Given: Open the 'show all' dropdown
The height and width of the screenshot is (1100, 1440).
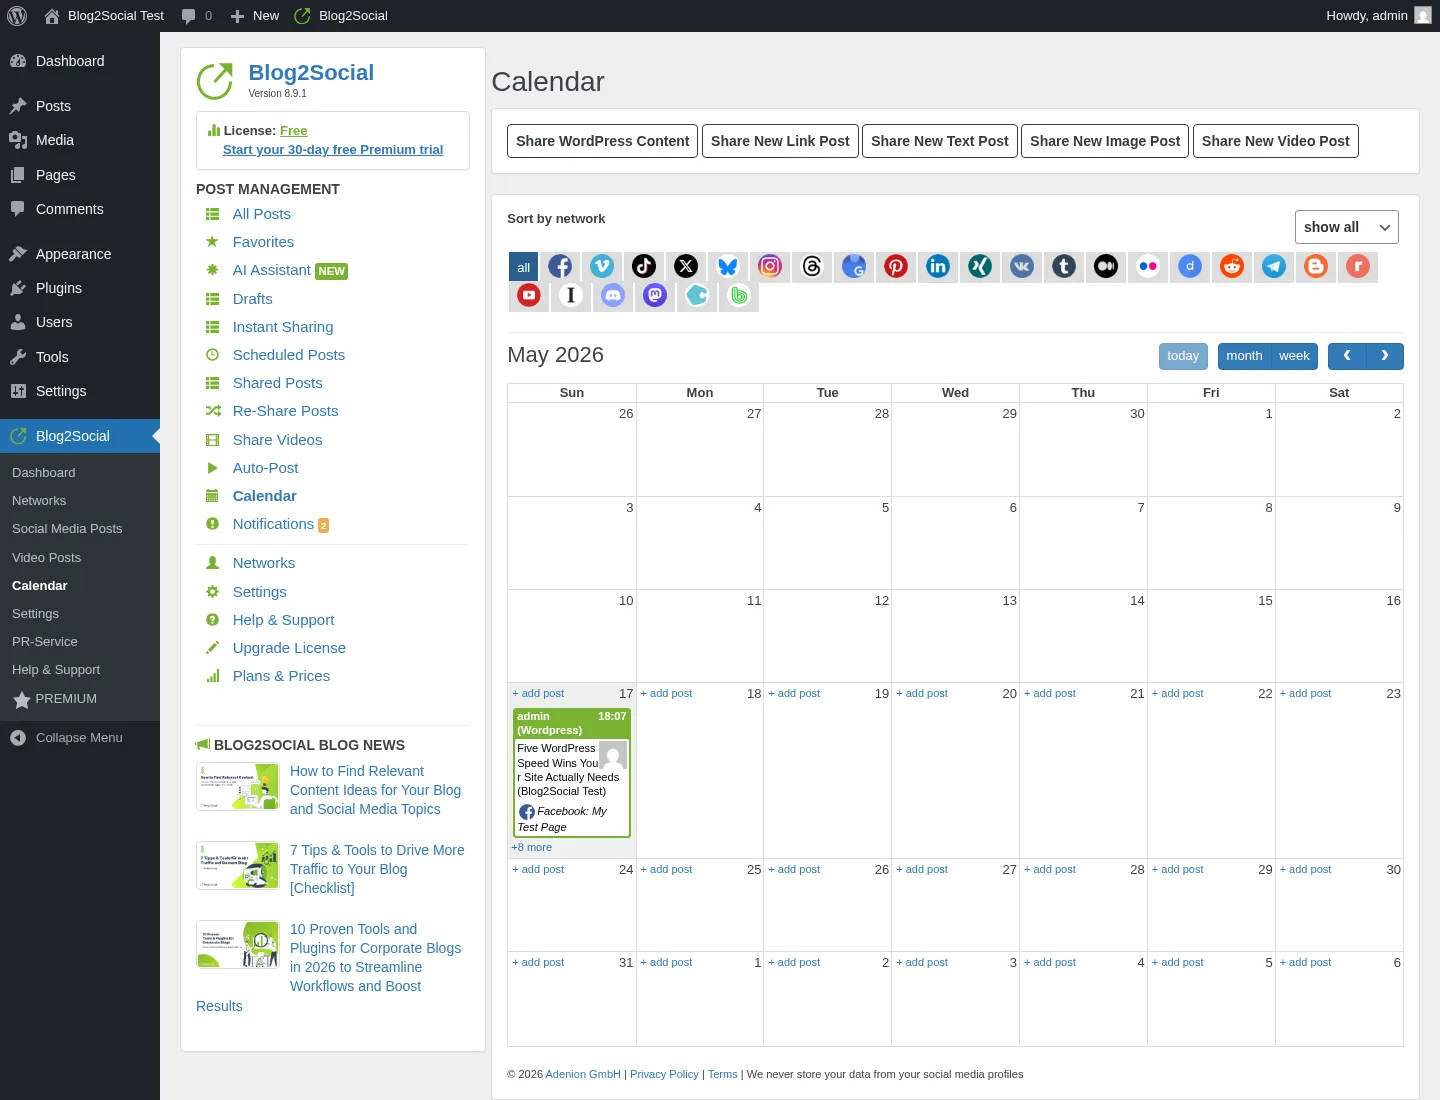Looking at the screenshot, I should tap(1346, 227).
